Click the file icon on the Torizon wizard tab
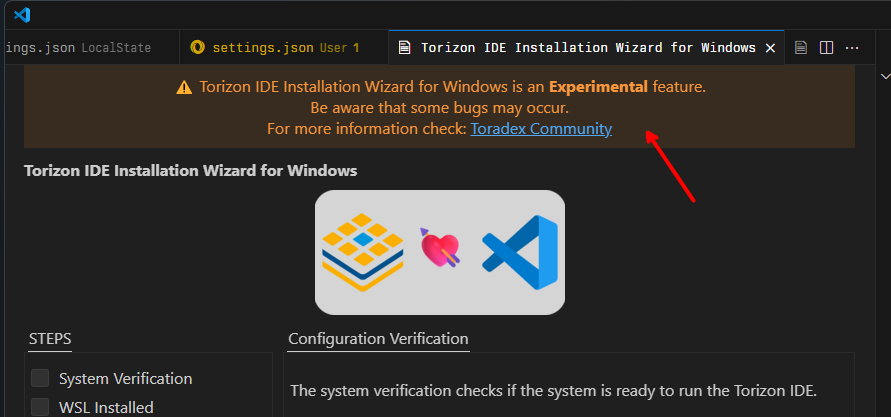 [404, 47]
